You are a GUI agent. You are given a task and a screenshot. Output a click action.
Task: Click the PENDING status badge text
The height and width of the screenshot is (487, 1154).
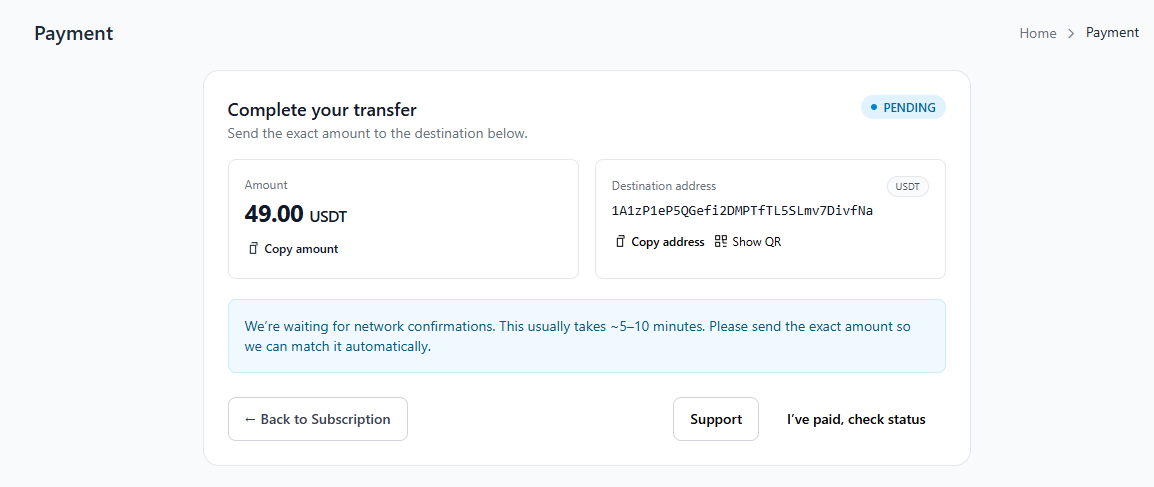coord(909,107)
